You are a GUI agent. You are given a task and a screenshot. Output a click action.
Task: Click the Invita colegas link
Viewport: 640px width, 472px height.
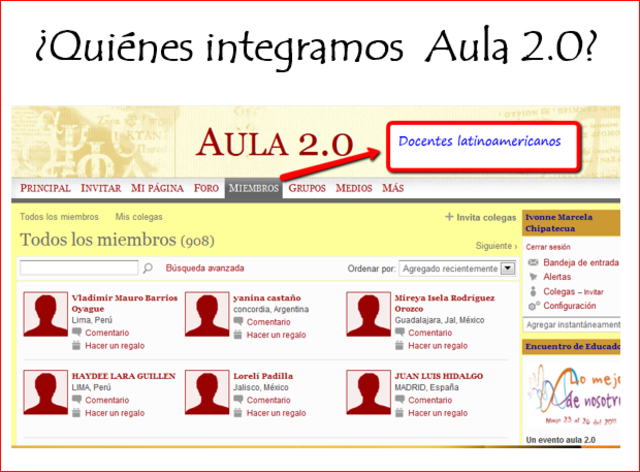pyautogui.click(x=486, y=217)
